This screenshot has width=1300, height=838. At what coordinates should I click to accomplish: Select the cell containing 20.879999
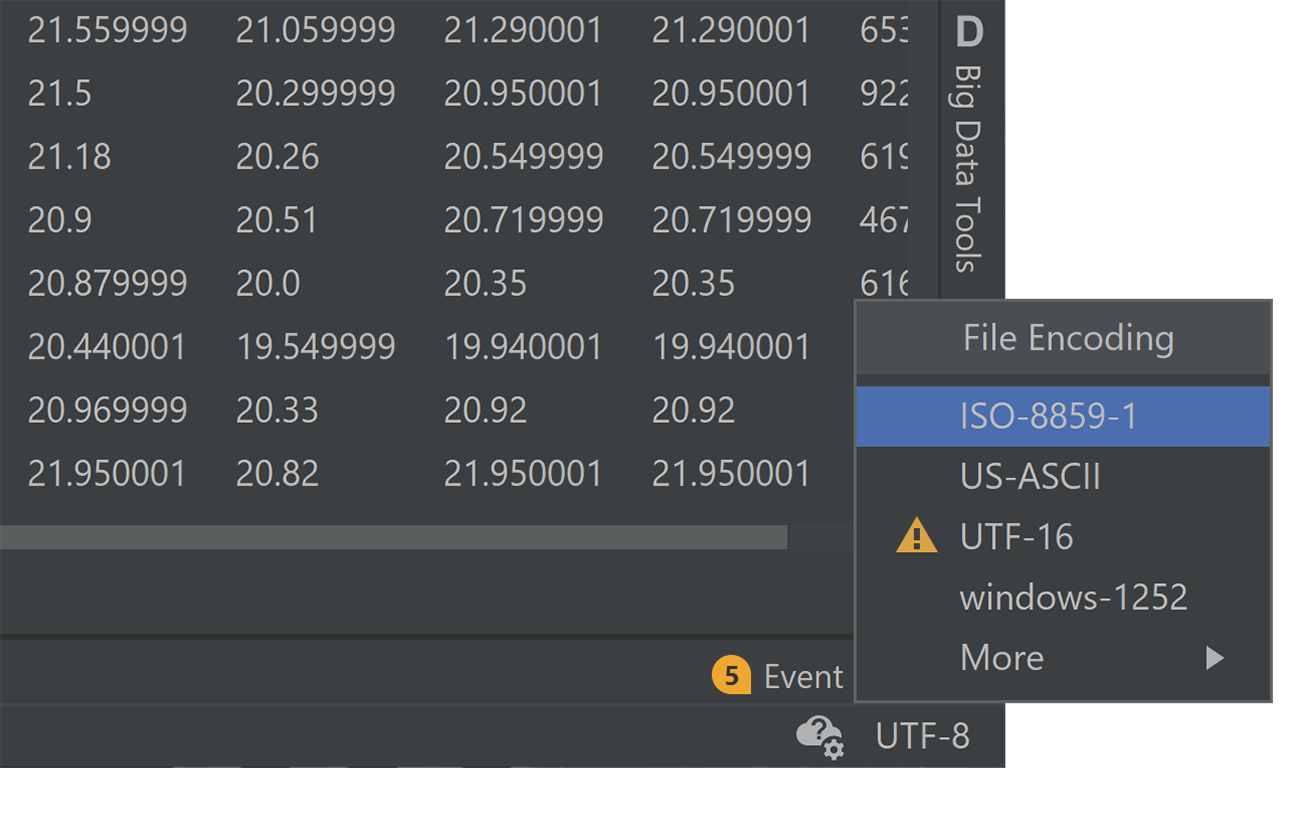point(107,283)
